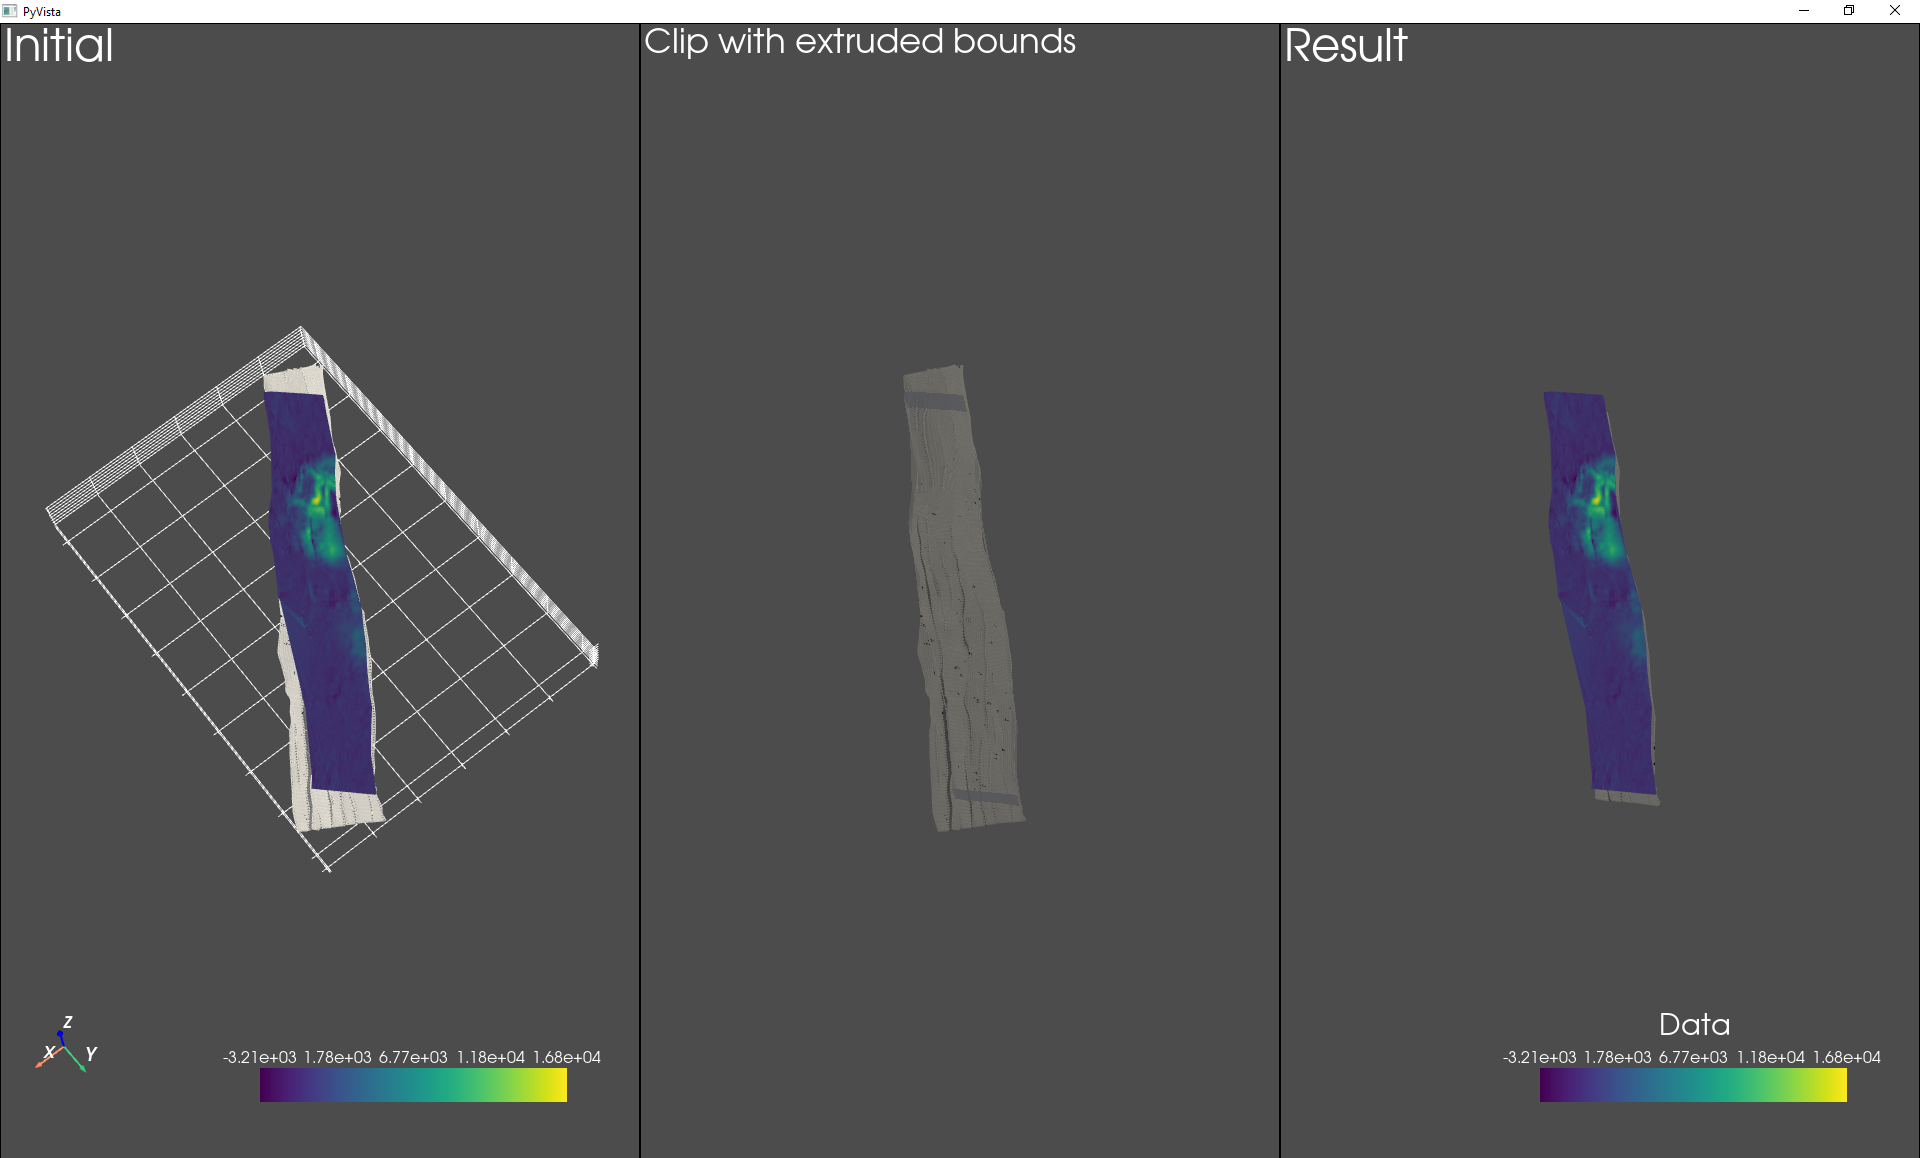The height and width of the screenshot is (1158, 1920).
Task: Click the 'Data' scalar bar label
Action: tap(1694, 1024)
